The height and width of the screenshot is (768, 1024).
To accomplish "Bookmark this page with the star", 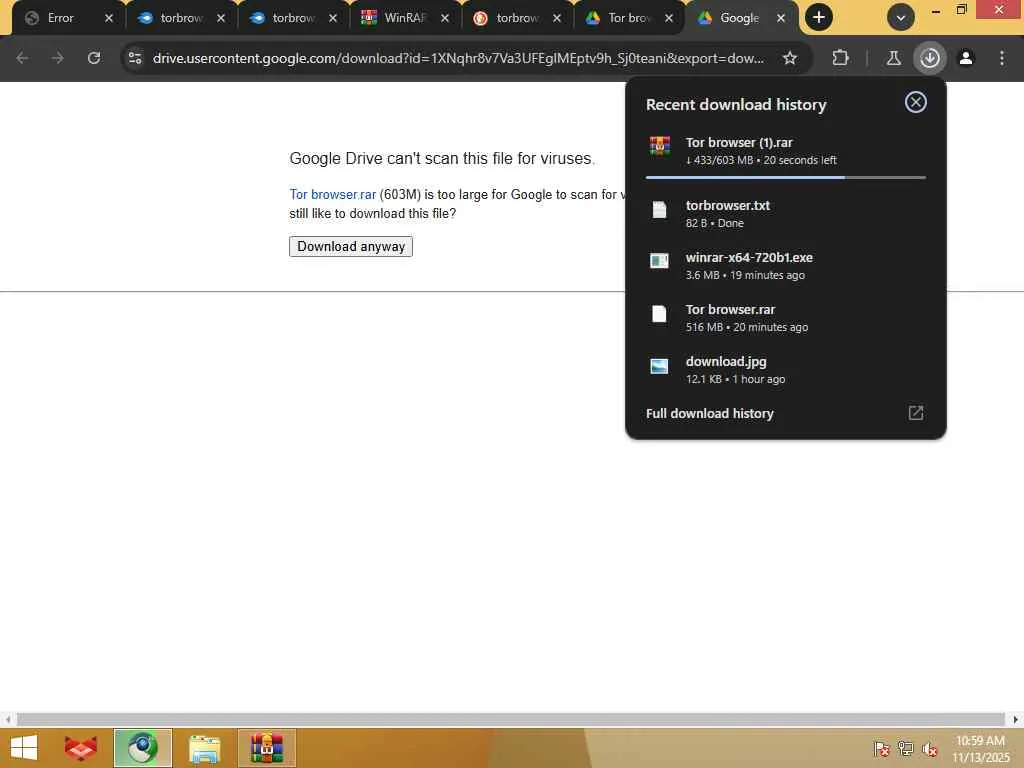I will point(790,58).
